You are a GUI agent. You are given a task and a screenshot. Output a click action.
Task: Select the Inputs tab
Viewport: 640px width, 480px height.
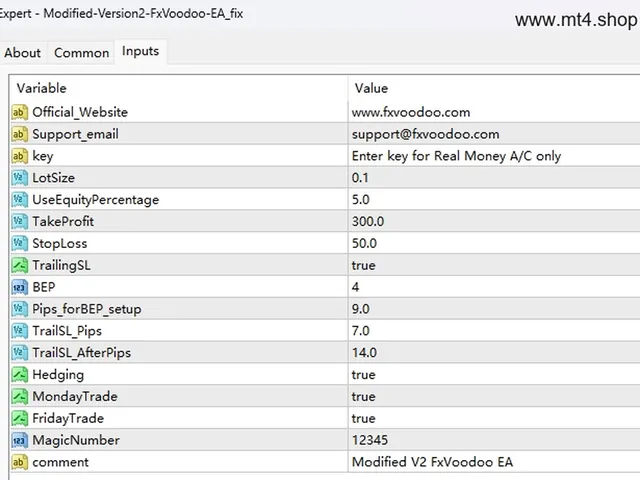point(140,51)
